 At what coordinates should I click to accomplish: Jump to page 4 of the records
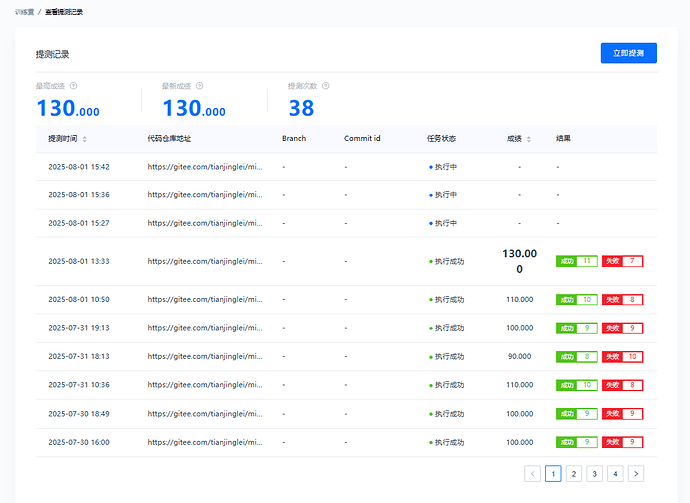point(615,474)
